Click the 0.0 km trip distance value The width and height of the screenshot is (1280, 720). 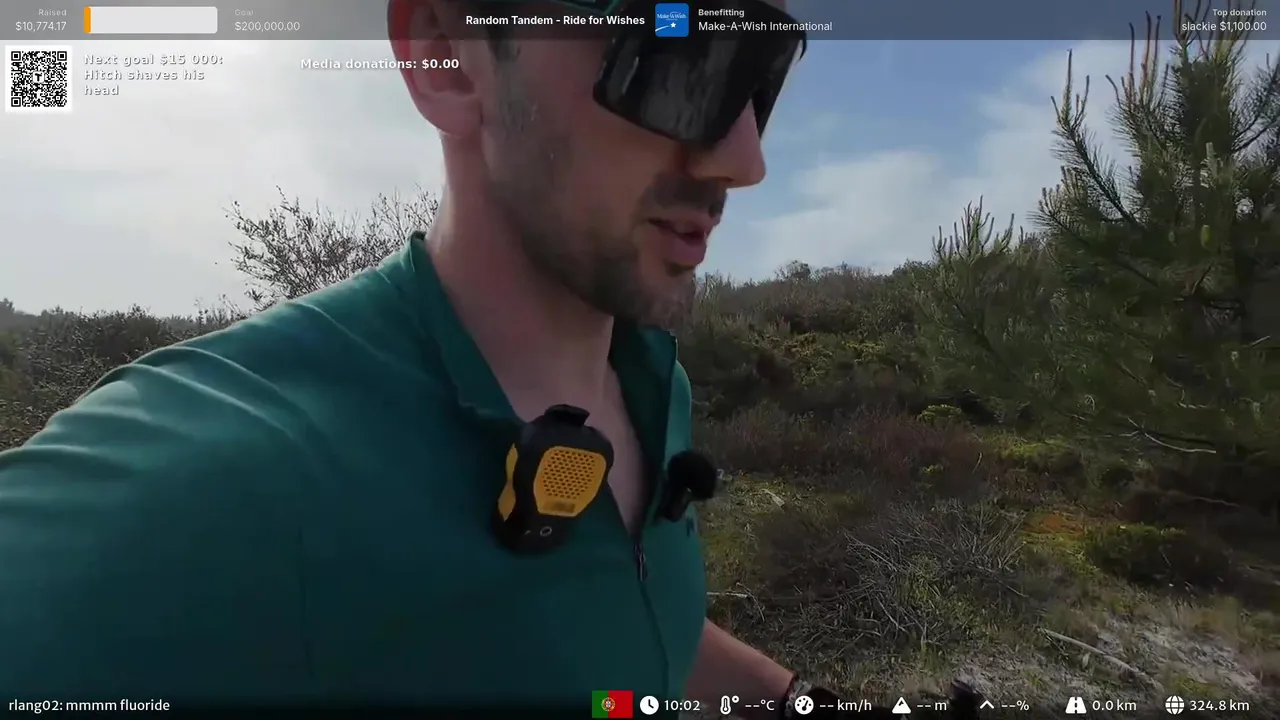coord(1114,705)
